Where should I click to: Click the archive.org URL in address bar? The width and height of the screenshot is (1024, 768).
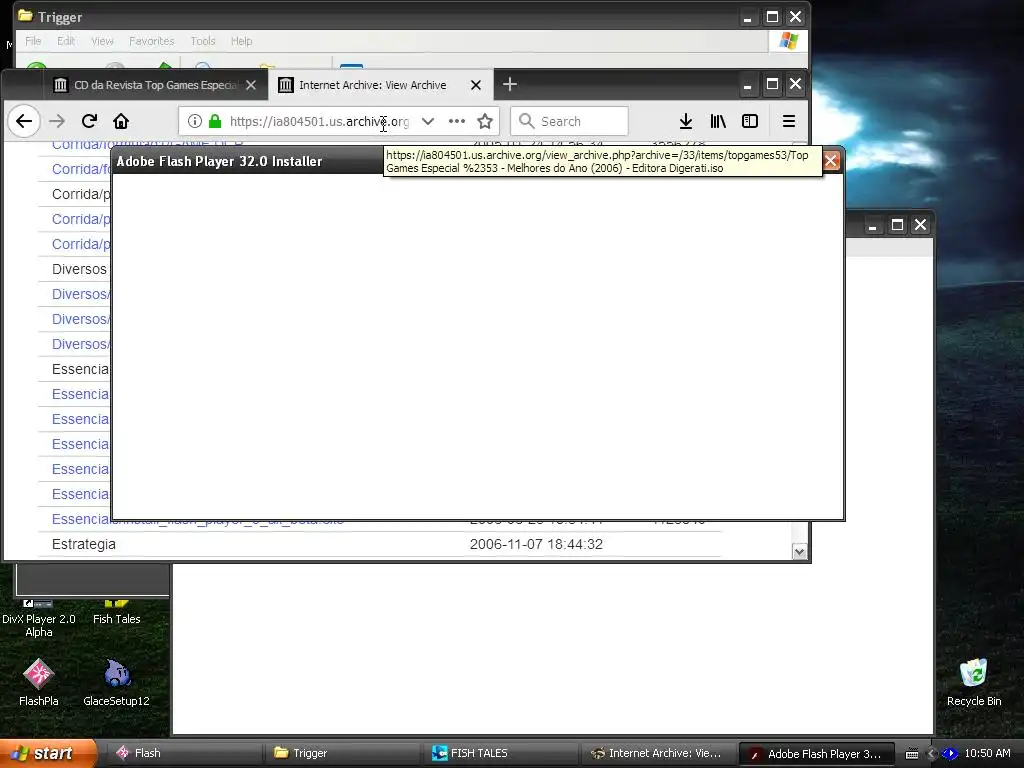click(319, 121)
